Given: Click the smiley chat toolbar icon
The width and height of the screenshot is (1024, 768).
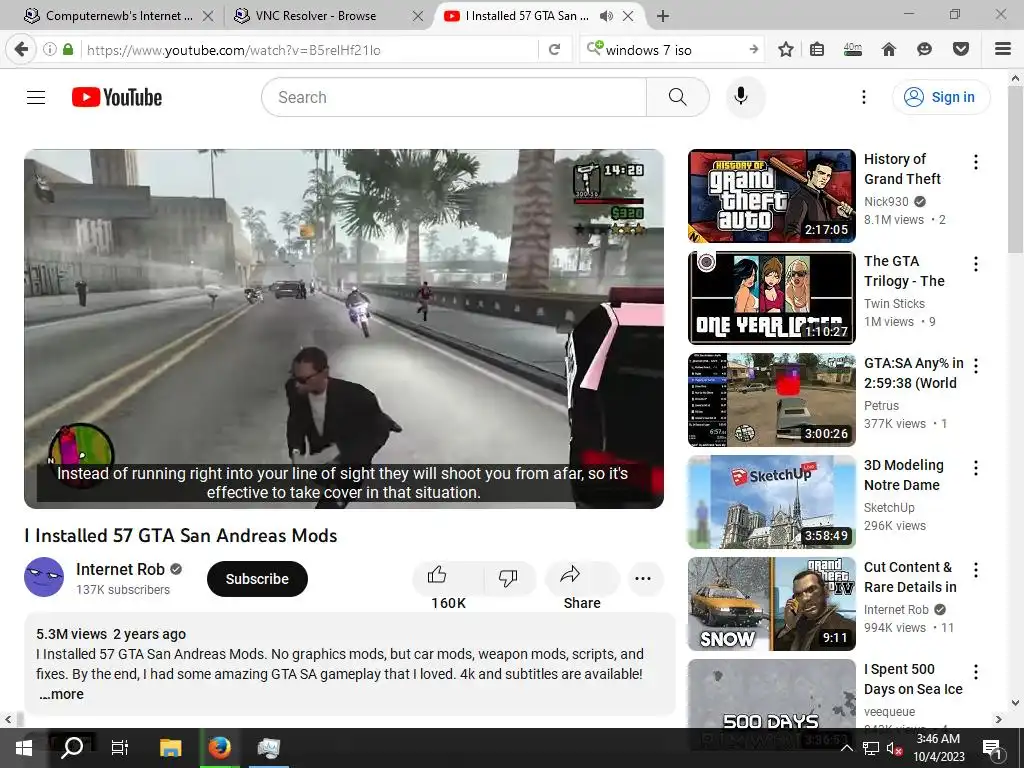Looking at the screenshot, I should click(924, 50).
